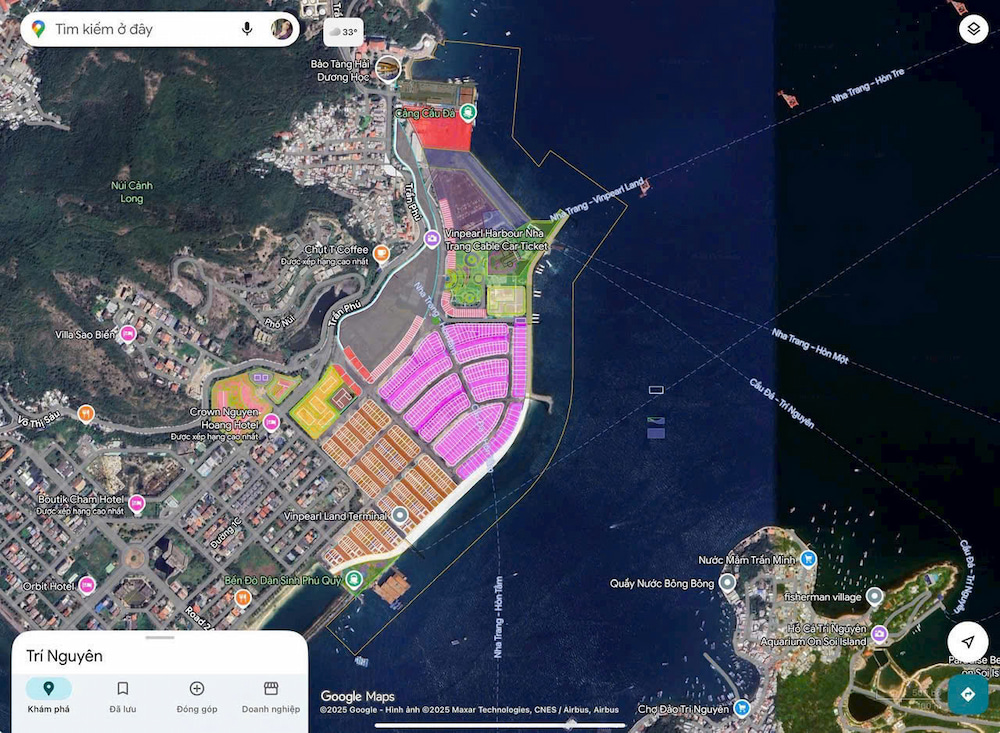Tap the Chut T Coffee marker
Viewport: 1000px width, 733px height.
(x=381, y=254)
